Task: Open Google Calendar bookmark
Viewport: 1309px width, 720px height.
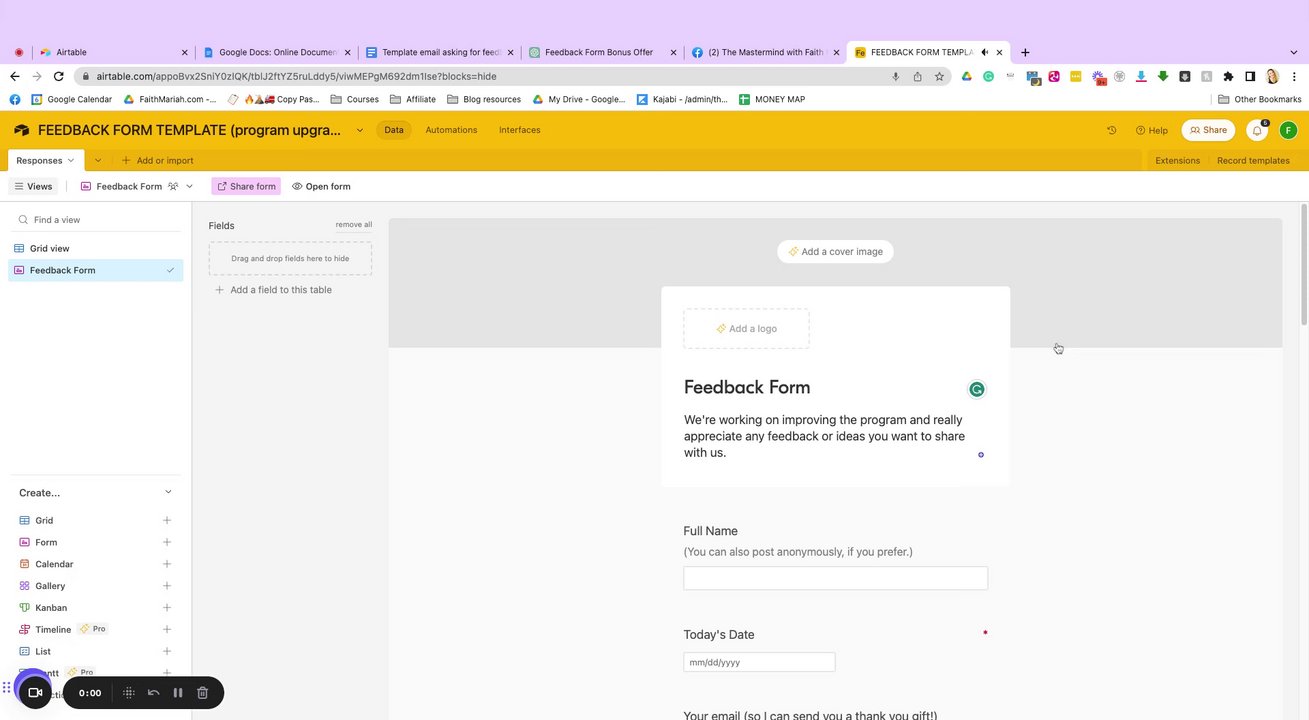Action: pyautogui.click(x=71, y=99)
